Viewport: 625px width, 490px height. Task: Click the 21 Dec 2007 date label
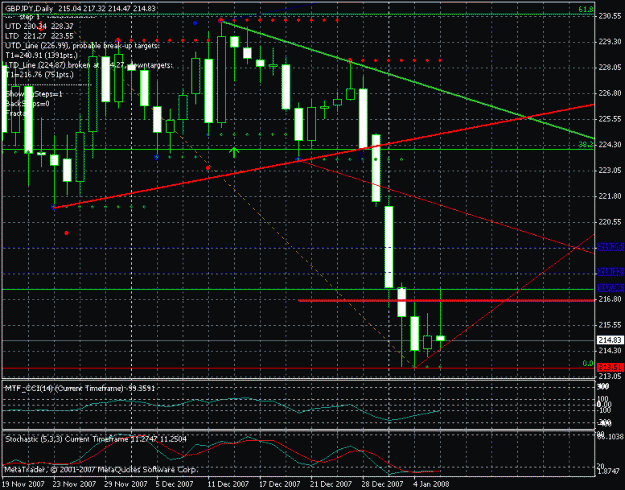pos(331,484)
